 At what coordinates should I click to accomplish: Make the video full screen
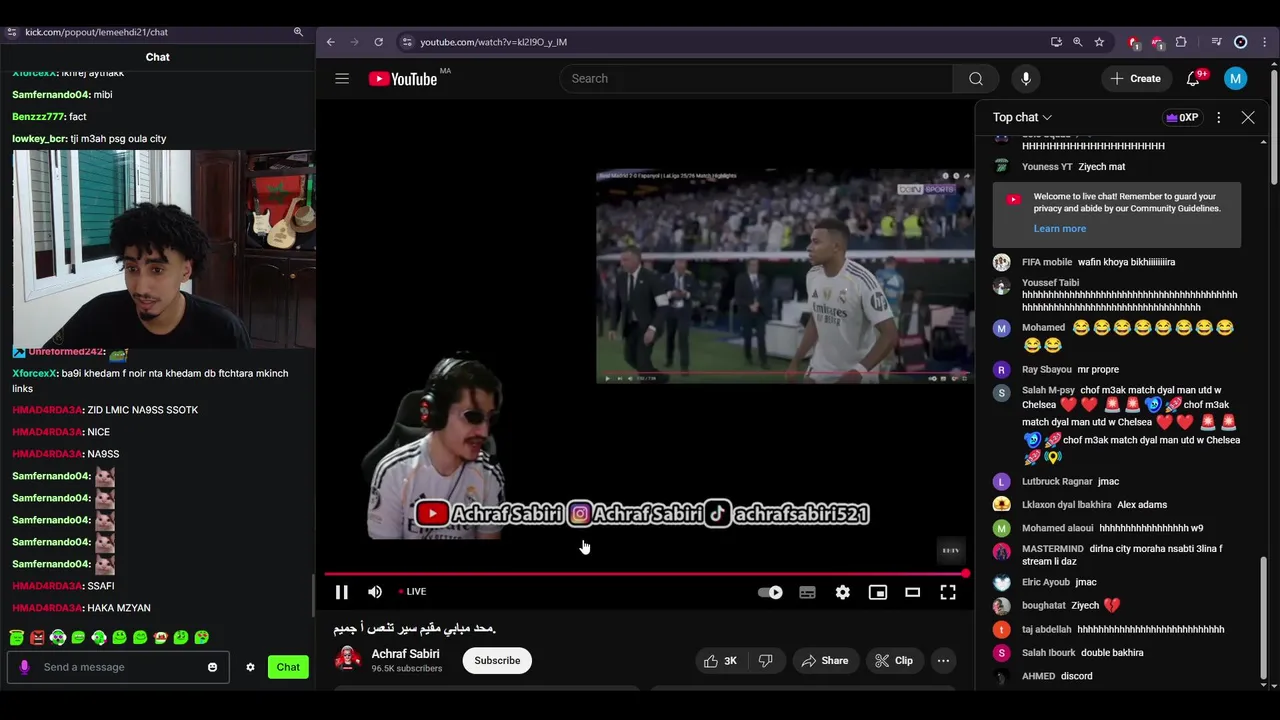click(x=948, y=592)
